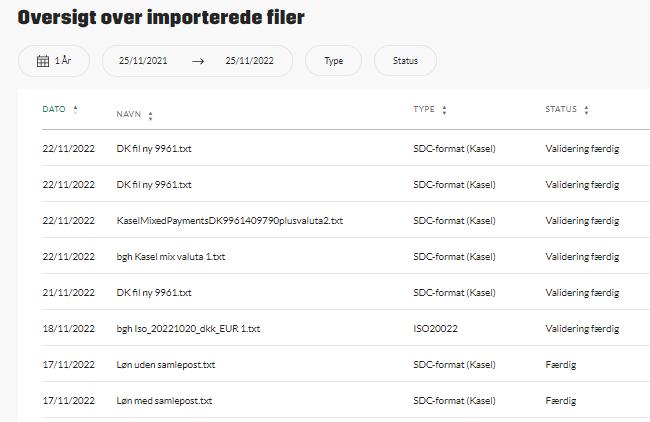Screen dimensions: 650x422
Task: Open first DK fil ny 9961.txt row
Action: point(154,148)
